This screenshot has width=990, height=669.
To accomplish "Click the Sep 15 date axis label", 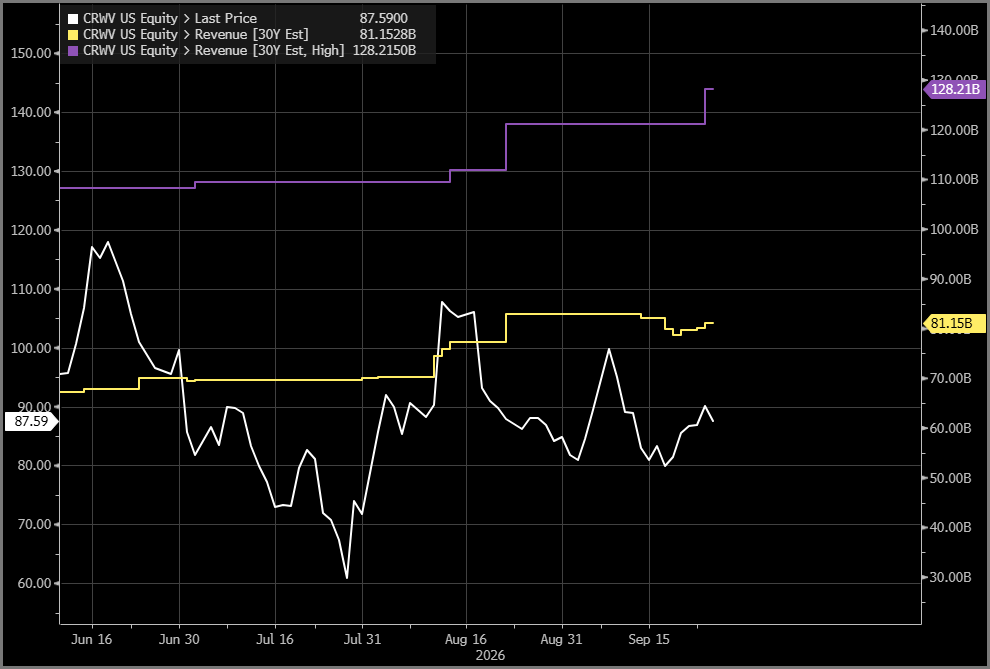I will pos(649,639).
